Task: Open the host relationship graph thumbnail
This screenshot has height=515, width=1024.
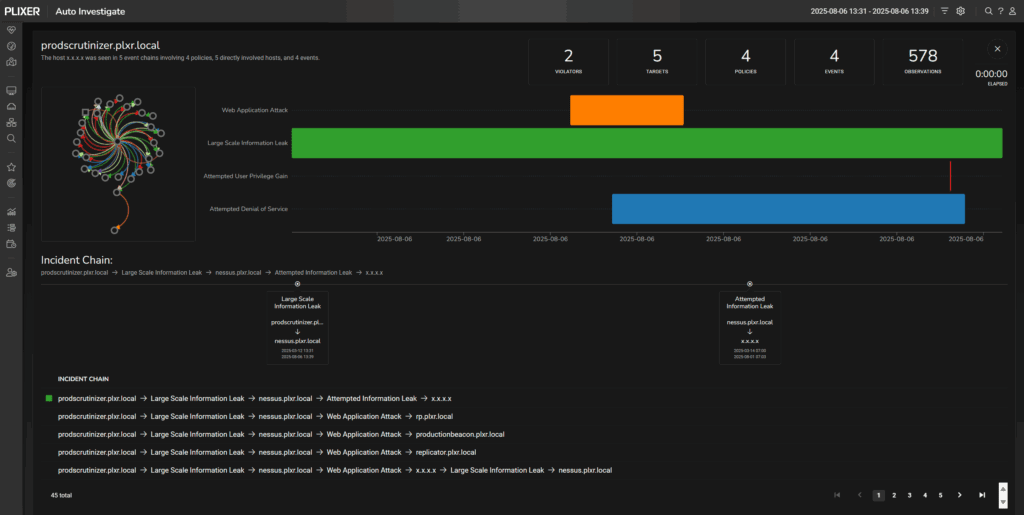Action: 118,164
